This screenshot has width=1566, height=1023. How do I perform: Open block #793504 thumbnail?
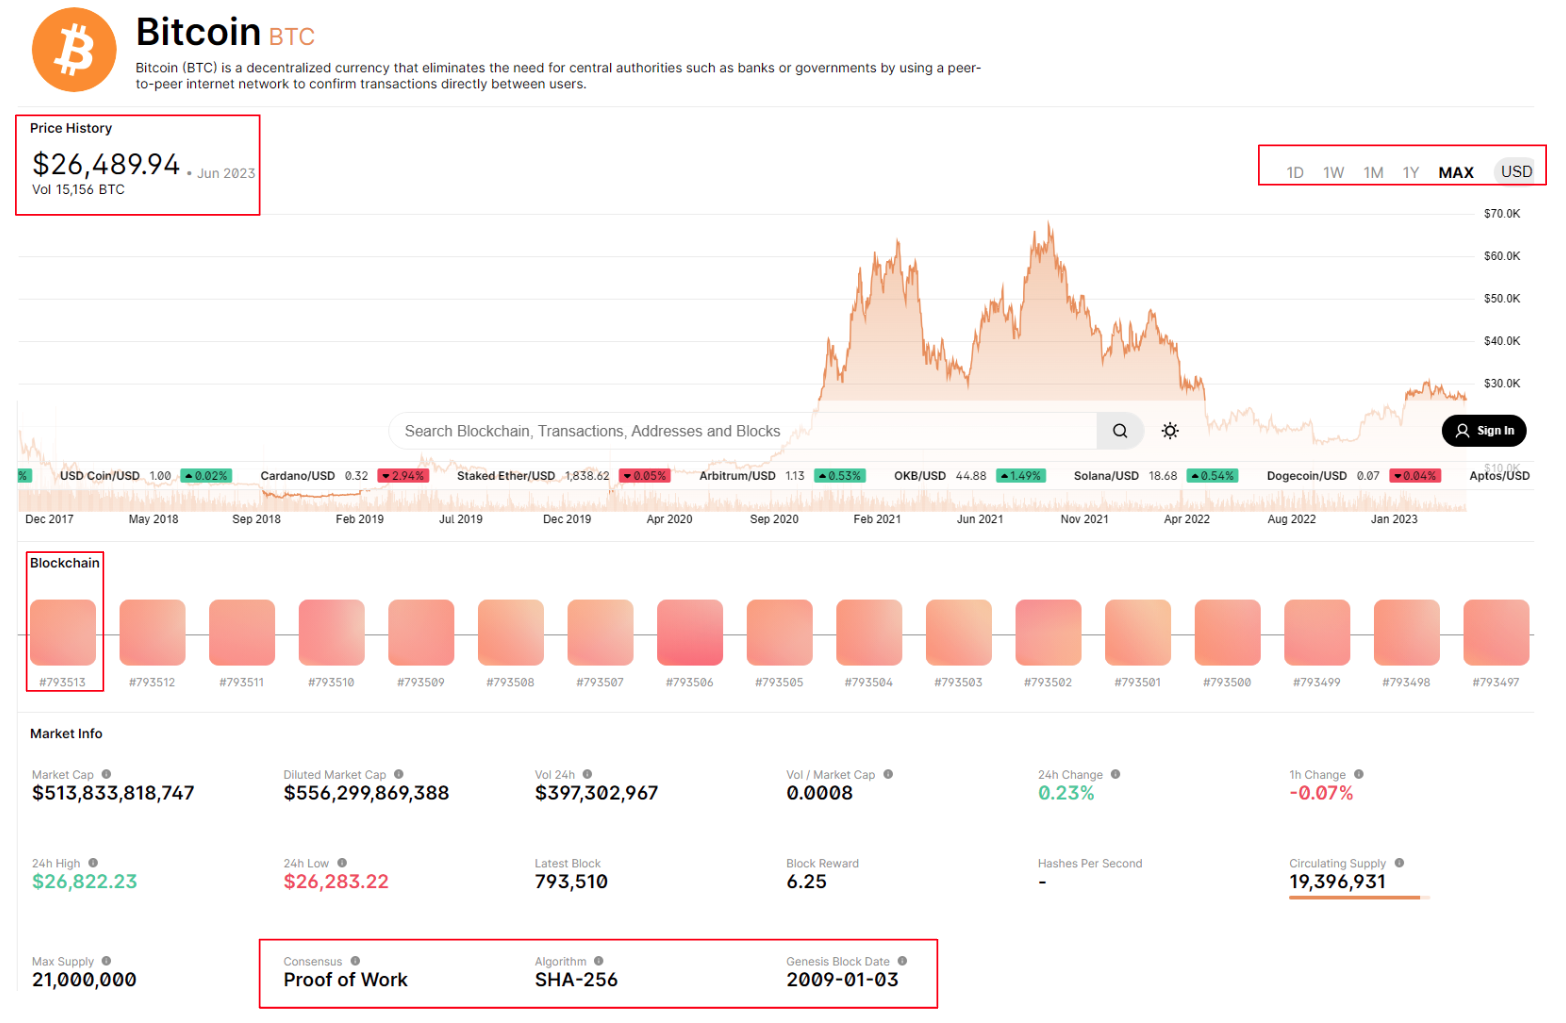point(869,632)
